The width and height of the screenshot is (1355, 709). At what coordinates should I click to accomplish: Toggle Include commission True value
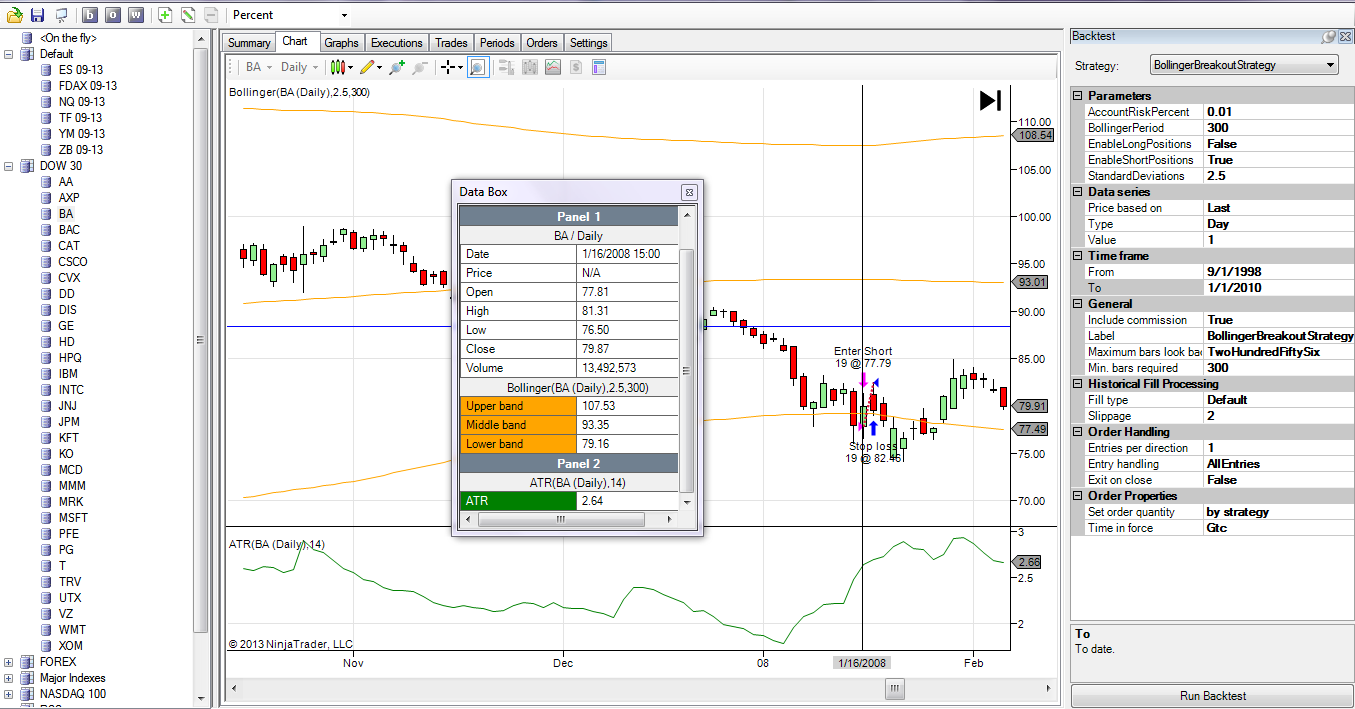click(1278, 320)
